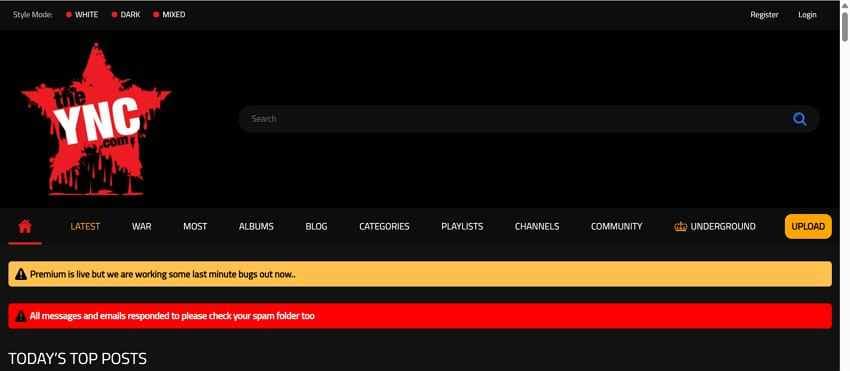The width and height of the screenshot is (850, 371).
Task: Open the WAR section
Action: pyautogui.click(x=141, y=227)
